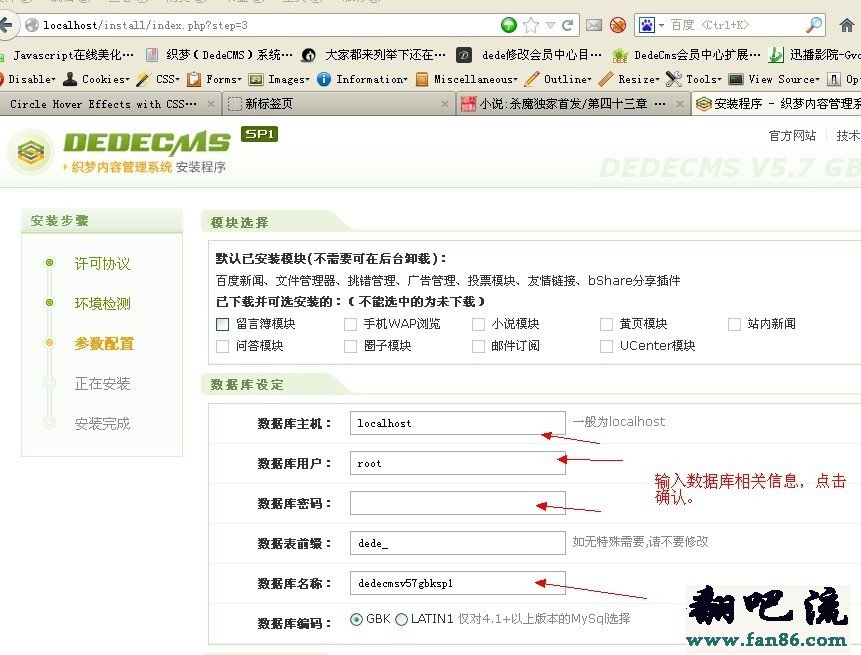
Task: Tick the 留言簿模块 checkbox
Action: [x=222, y=324]
